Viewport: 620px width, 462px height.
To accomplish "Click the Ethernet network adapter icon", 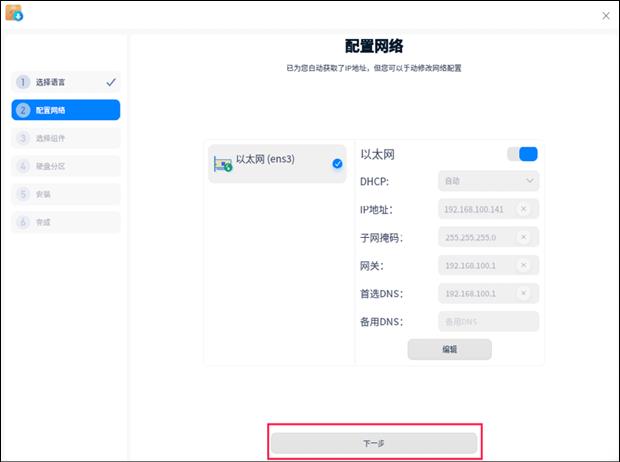I will [222, 163].
